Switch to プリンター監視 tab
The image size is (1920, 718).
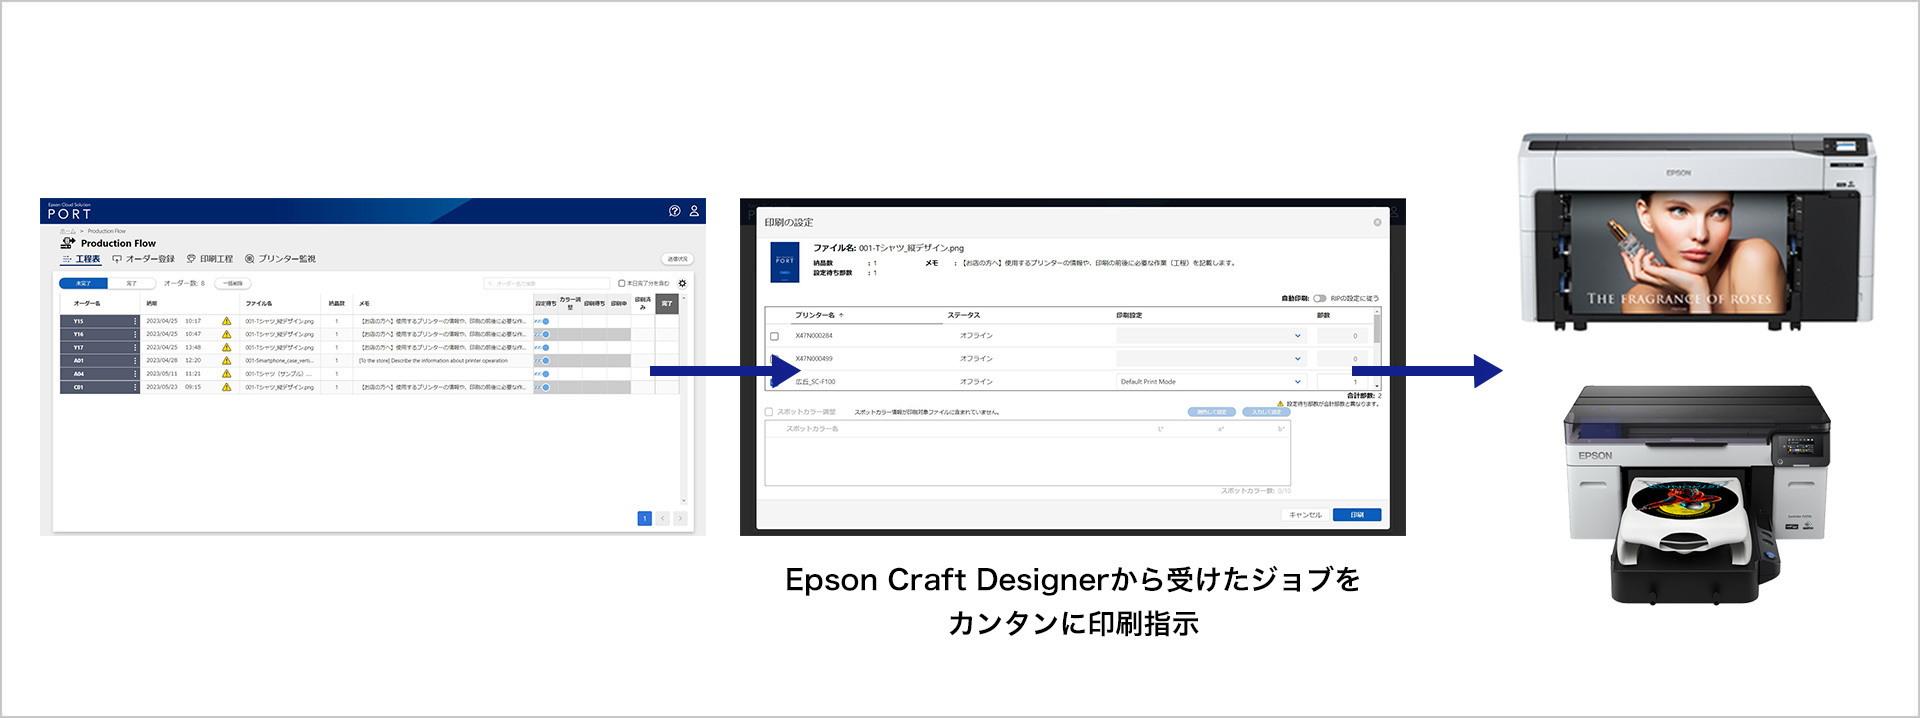click(280, 259)
